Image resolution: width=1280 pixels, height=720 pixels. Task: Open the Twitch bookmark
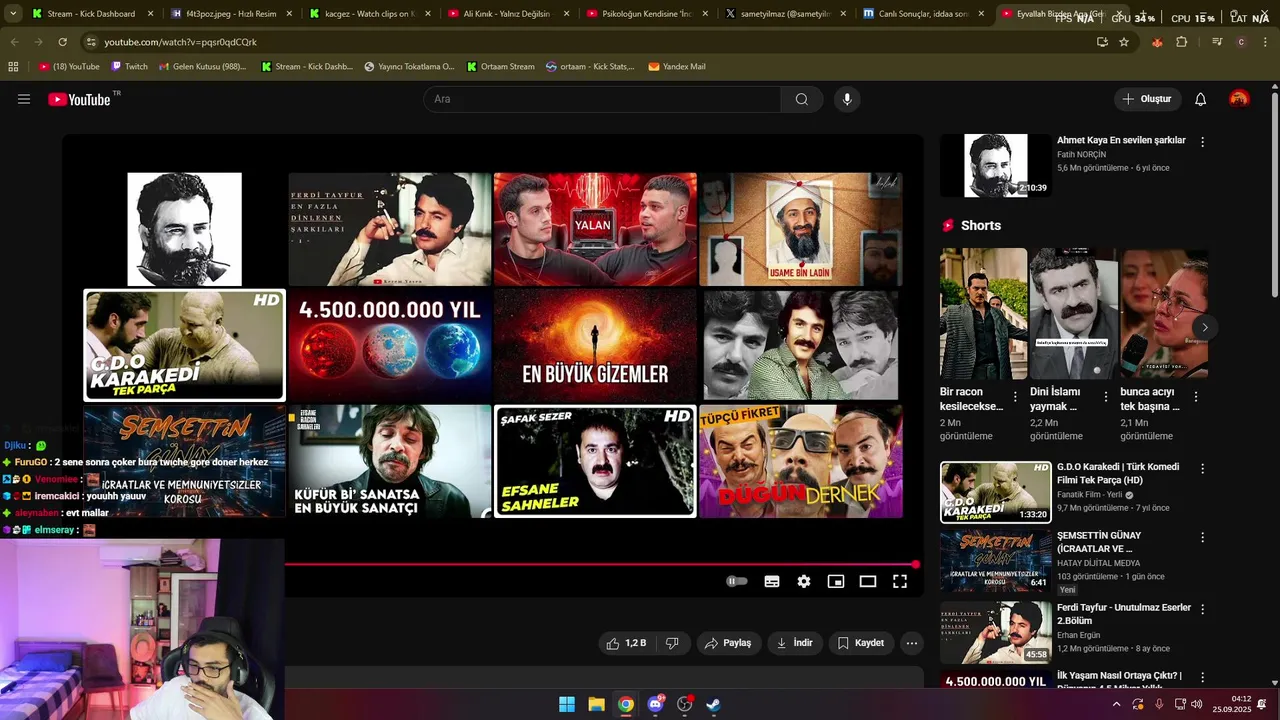pyautogui.click(x=129, y=67)
